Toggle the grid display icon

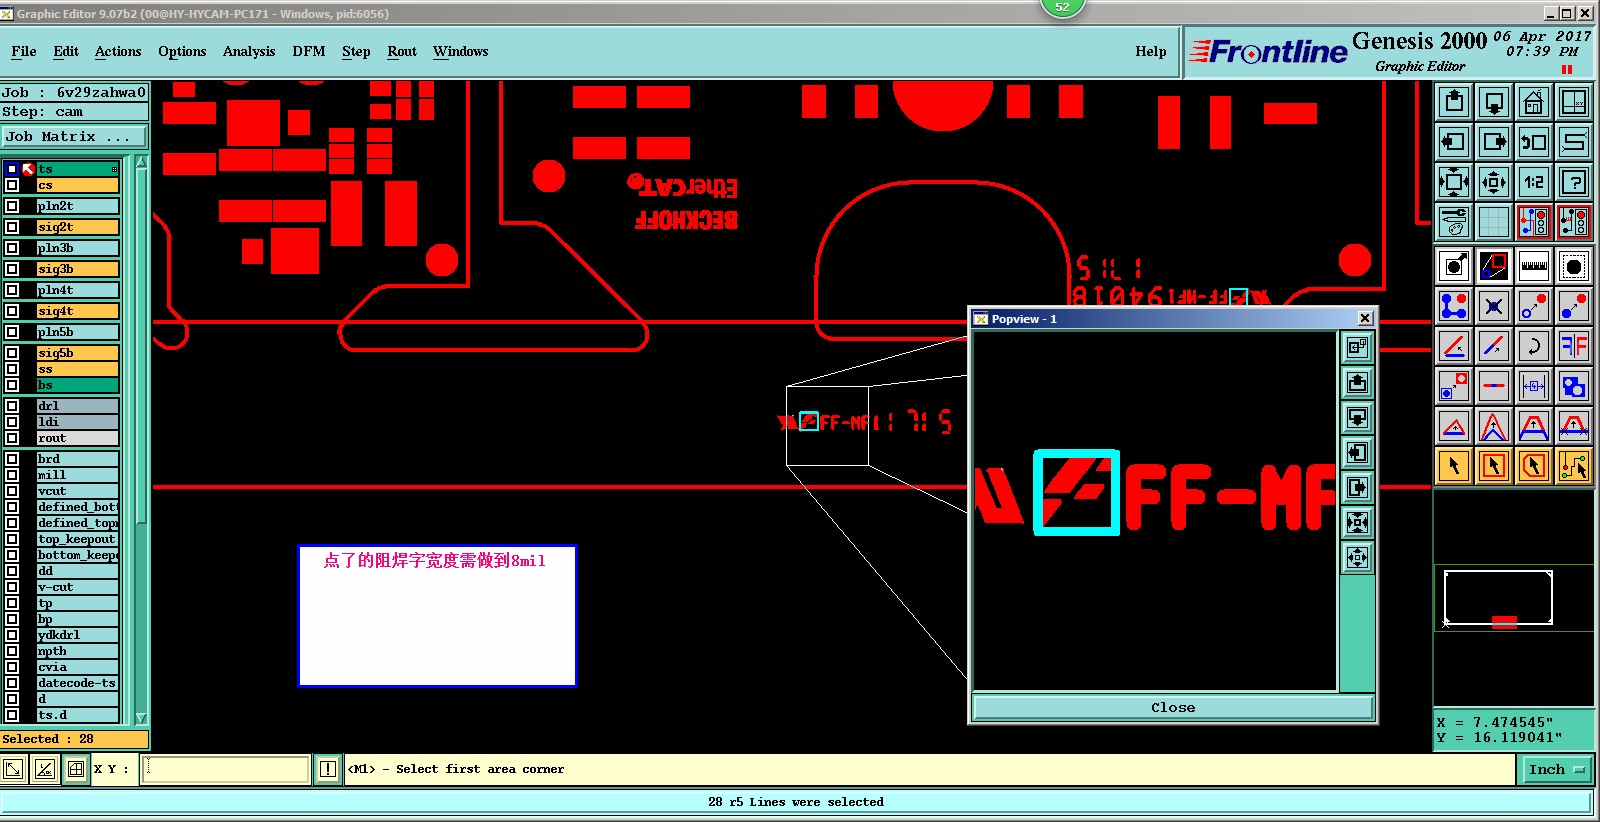pos(1494,222)
